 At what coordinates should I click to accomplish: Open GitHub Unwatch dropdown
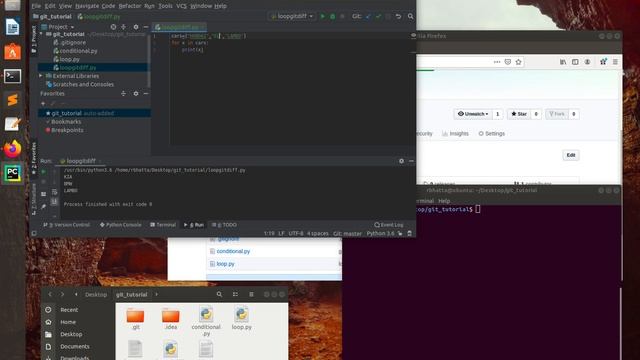473,114
